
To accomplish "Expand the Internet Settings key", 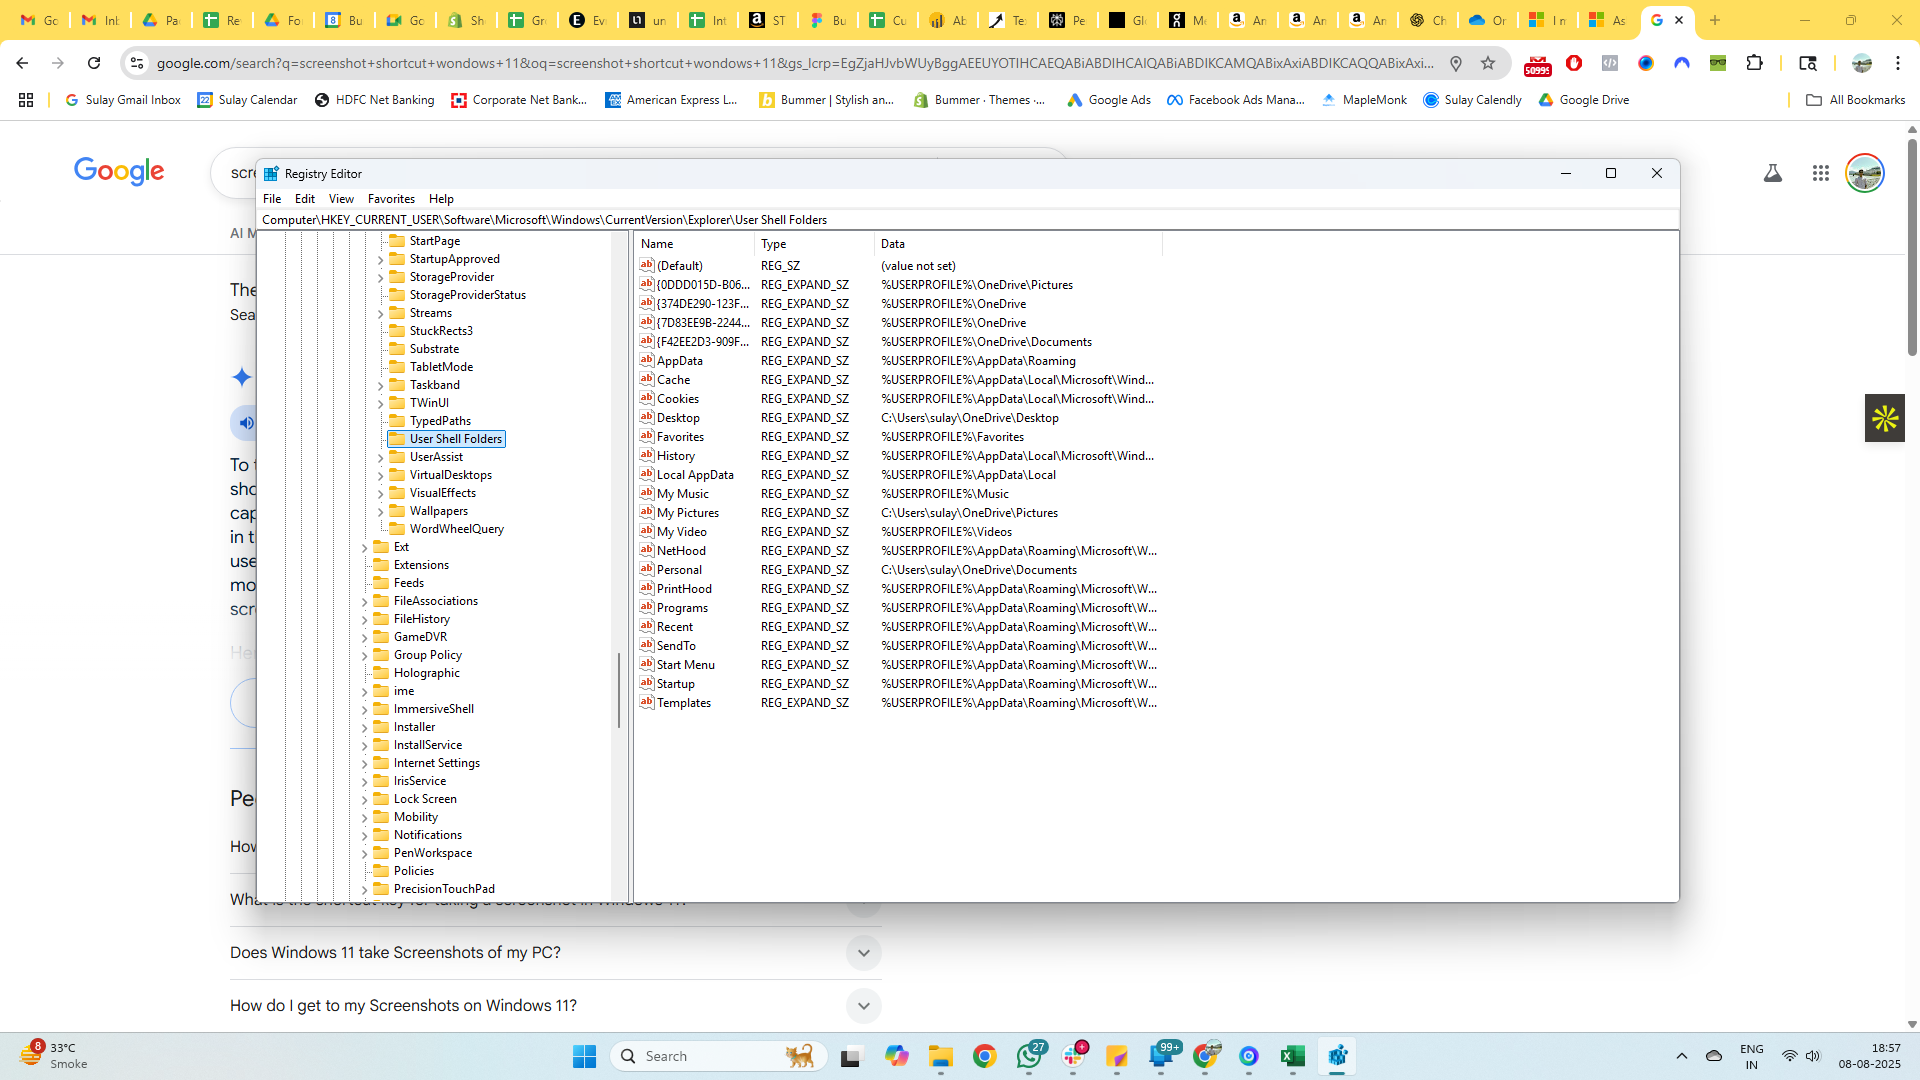I will point(364,764).
